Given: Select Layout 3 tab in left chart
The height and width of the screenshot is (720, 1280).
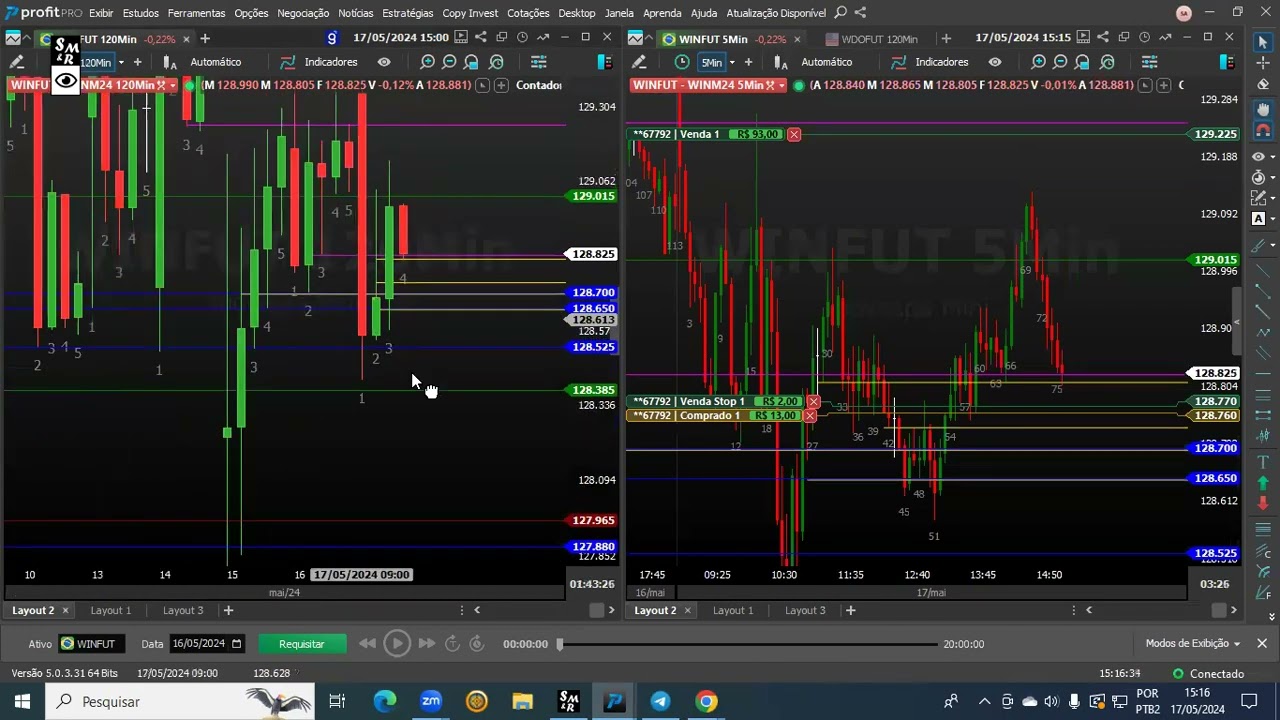Looking at the screenshot, I should click(x=183, y=610).
